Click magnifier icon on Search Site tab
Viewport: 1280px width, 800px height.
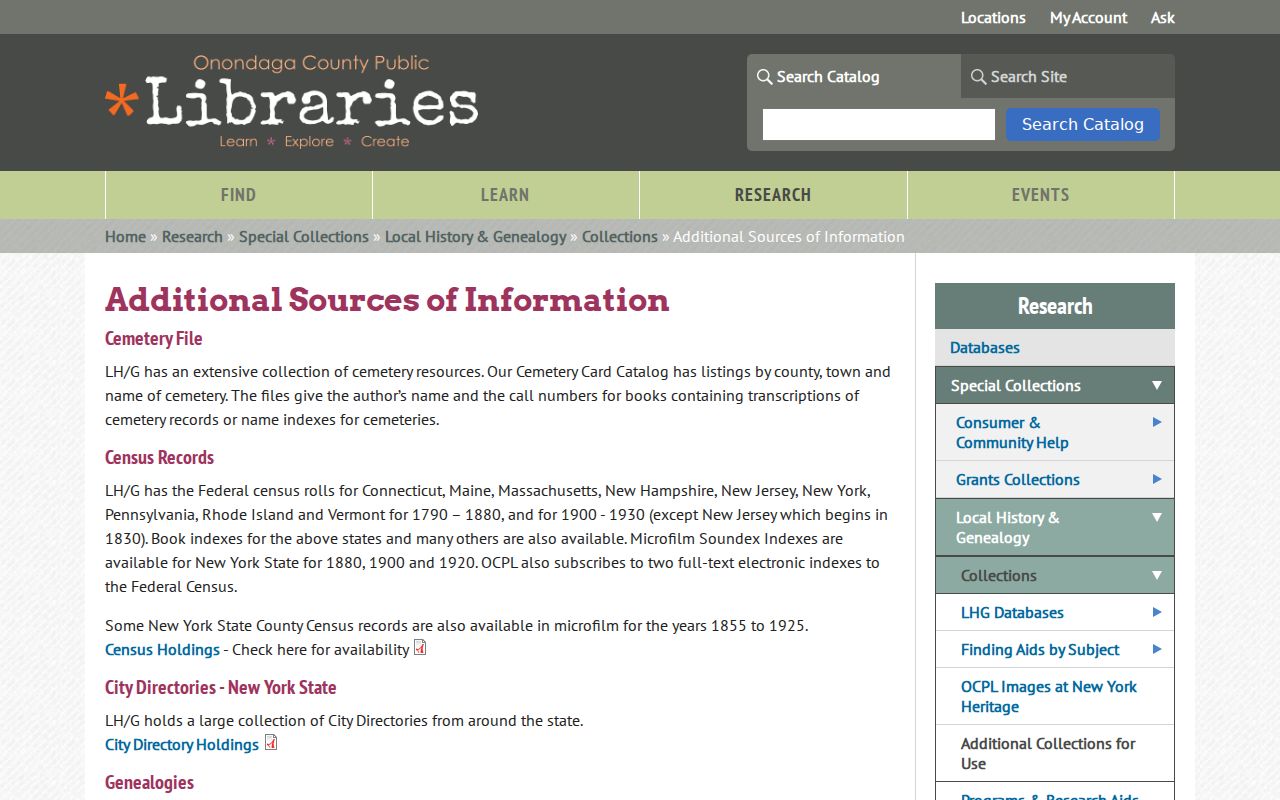coord(979,77)
